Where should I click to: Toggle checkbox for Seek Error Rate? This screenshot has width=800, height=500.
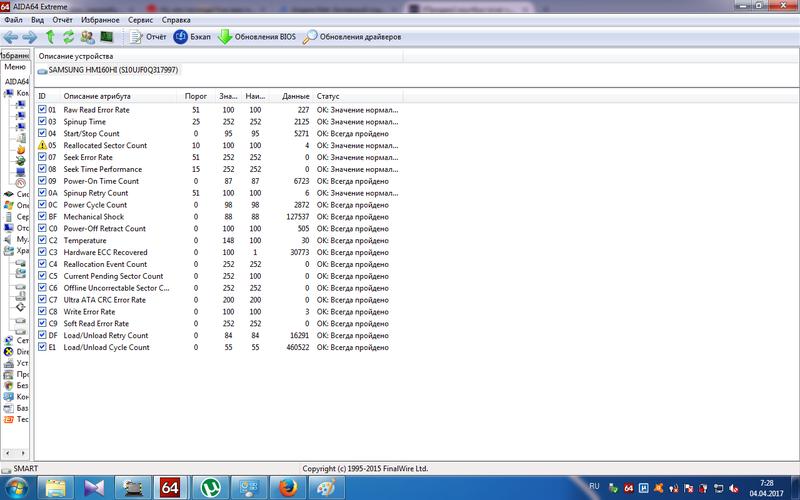(42, 157)
